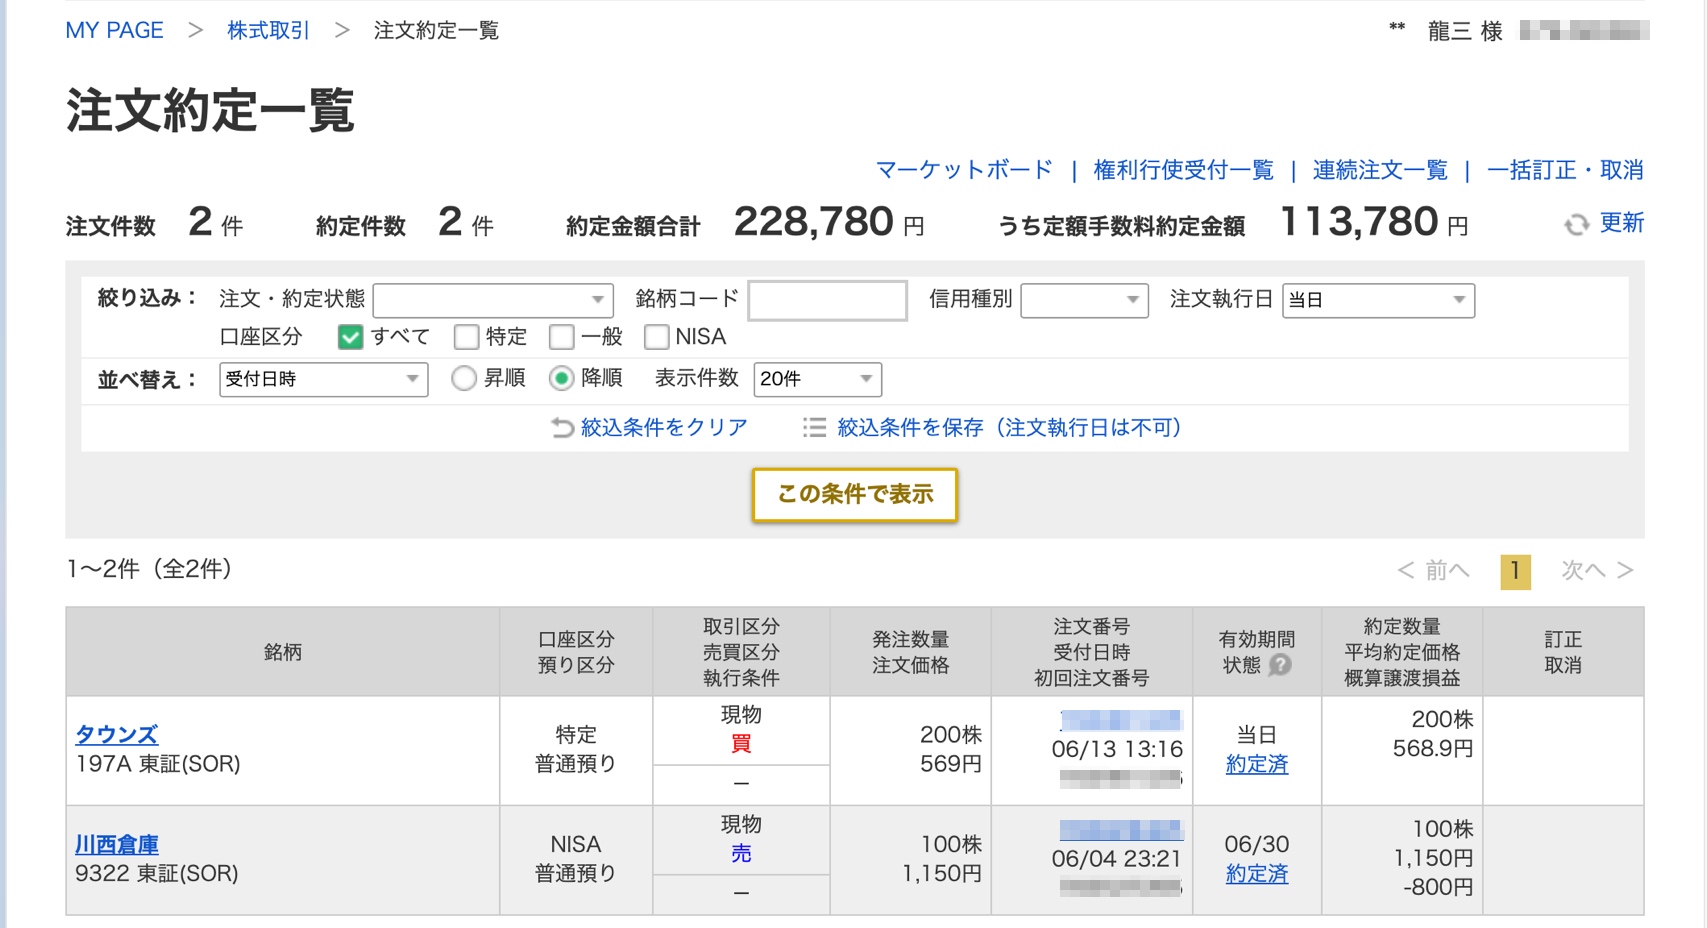Click the 前へ pagination link
Image resolution: width=1707 pixels, height=928 pixels.
click(1434, 571)
